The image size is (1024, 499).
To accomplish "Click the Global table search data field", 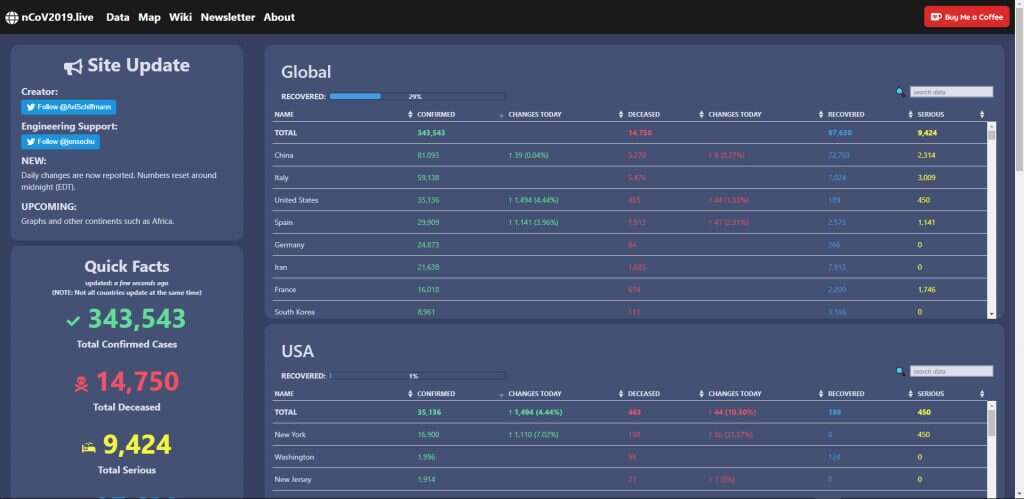I will (x=951, y=92).
